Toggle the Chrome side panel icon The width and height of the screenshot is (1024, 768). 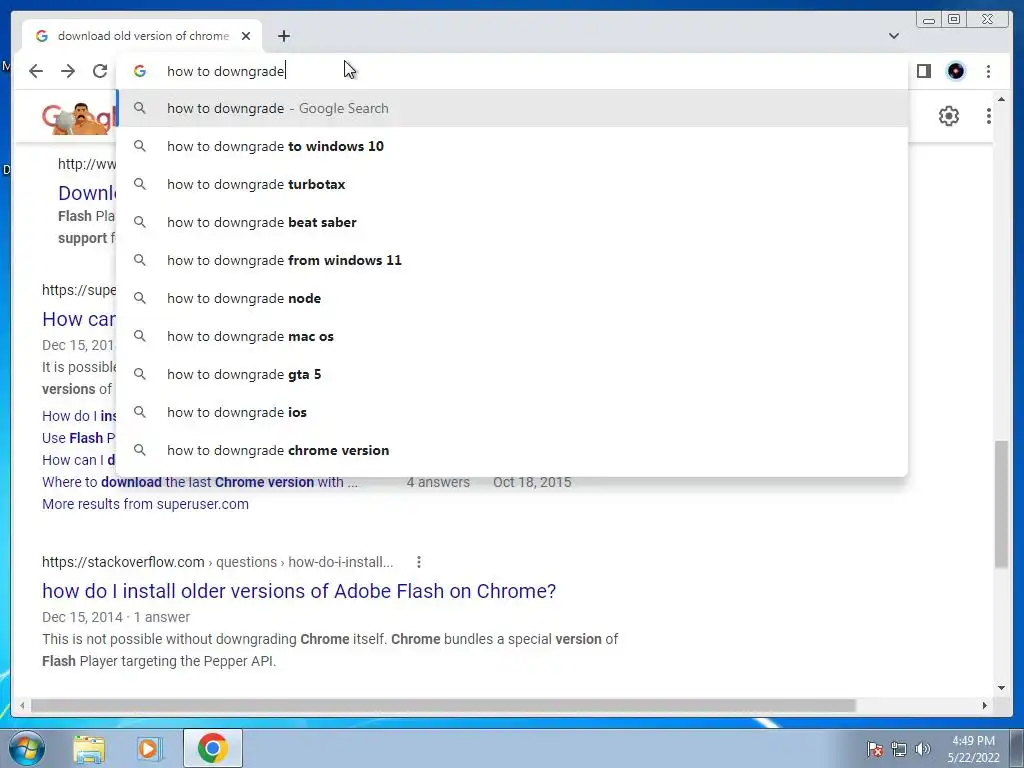[923, 71]
